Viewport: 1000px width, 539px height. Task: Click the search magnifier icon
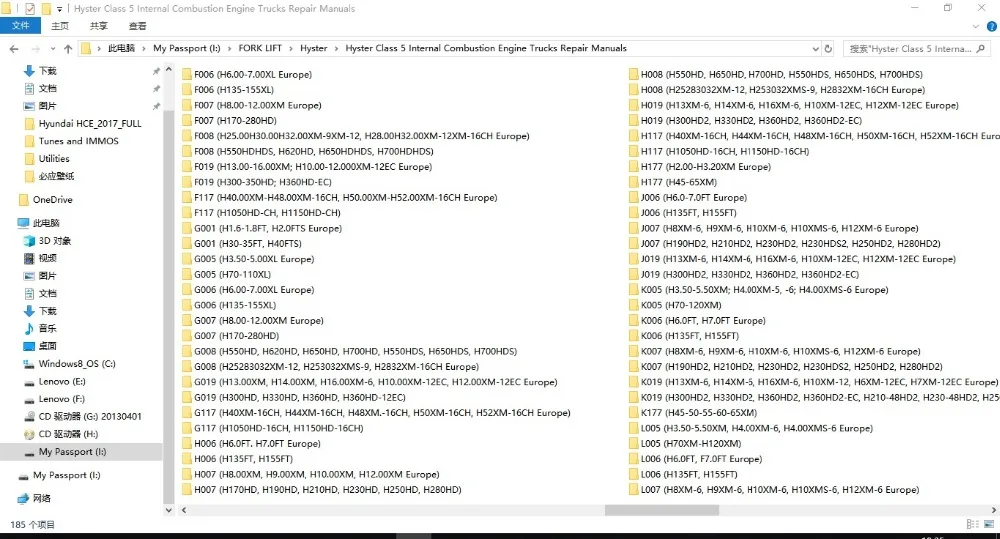coord(981,48)
